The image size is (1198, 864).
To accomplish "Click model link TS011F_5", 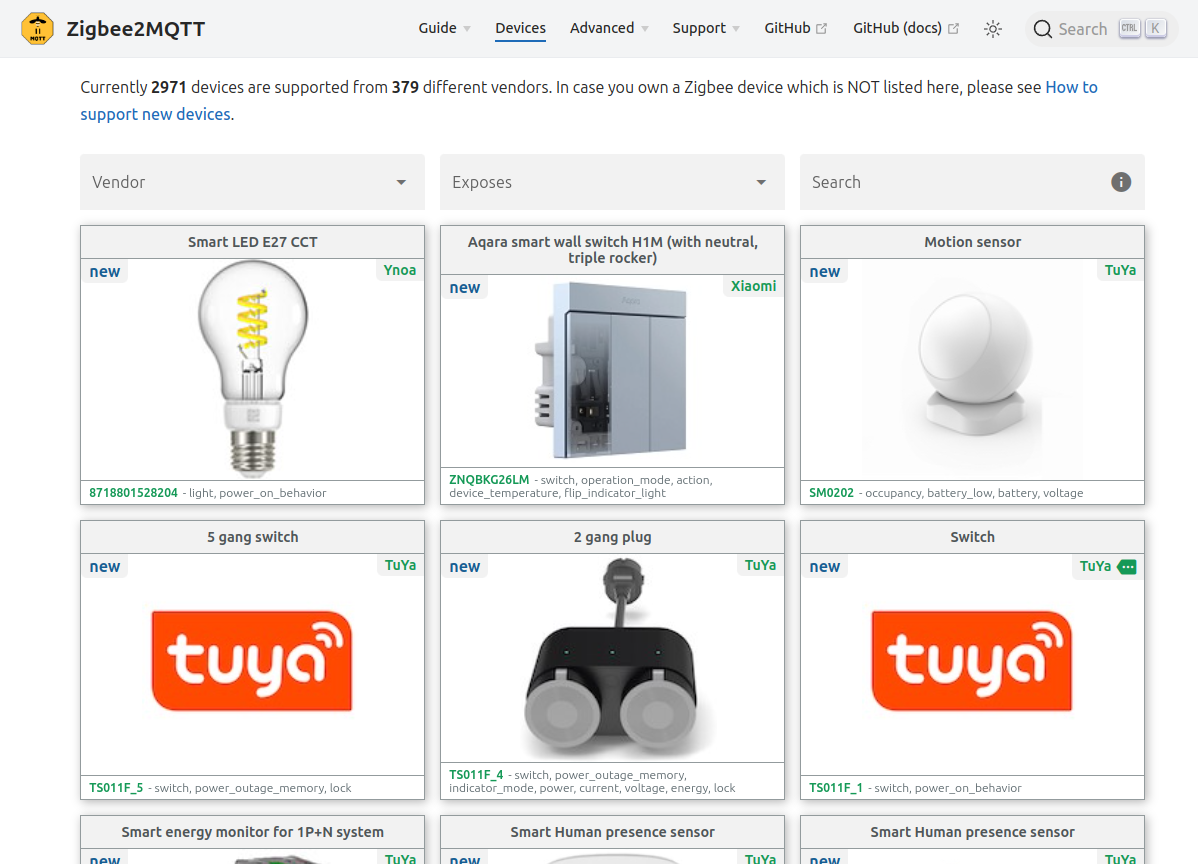I will pos(116,788).
